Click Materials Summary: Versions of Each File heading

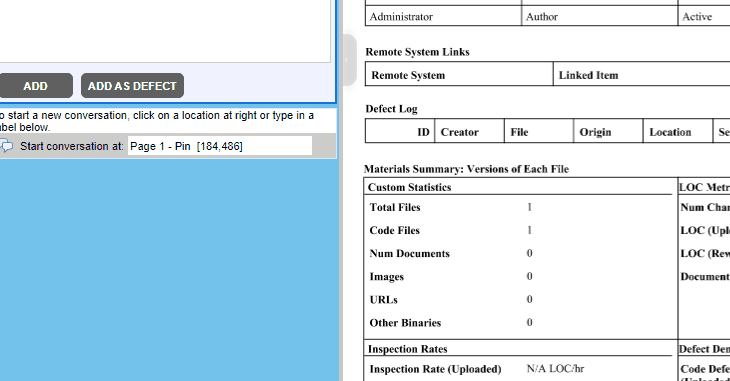tap(466, 169)
